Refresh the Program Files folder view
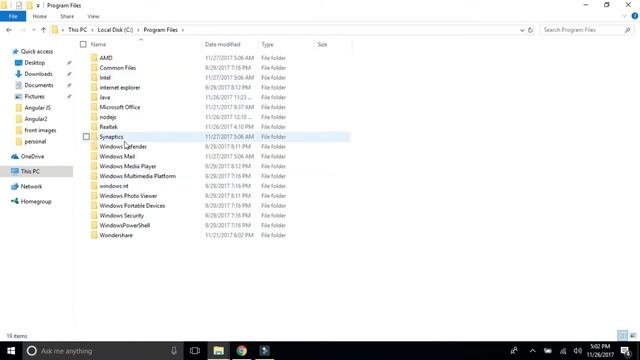640x360 pixels. pos(530,30)
